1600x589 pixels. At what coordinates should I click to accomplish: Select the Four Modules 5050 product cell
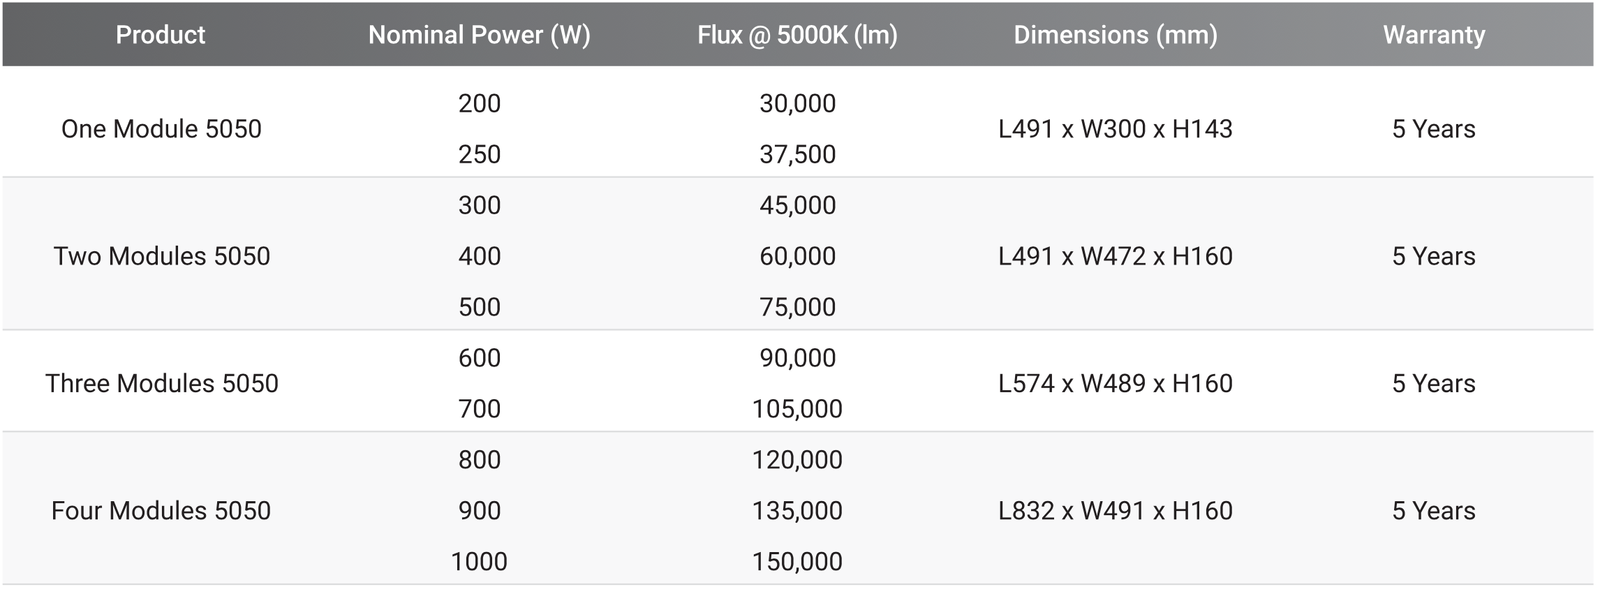point(161,511)
